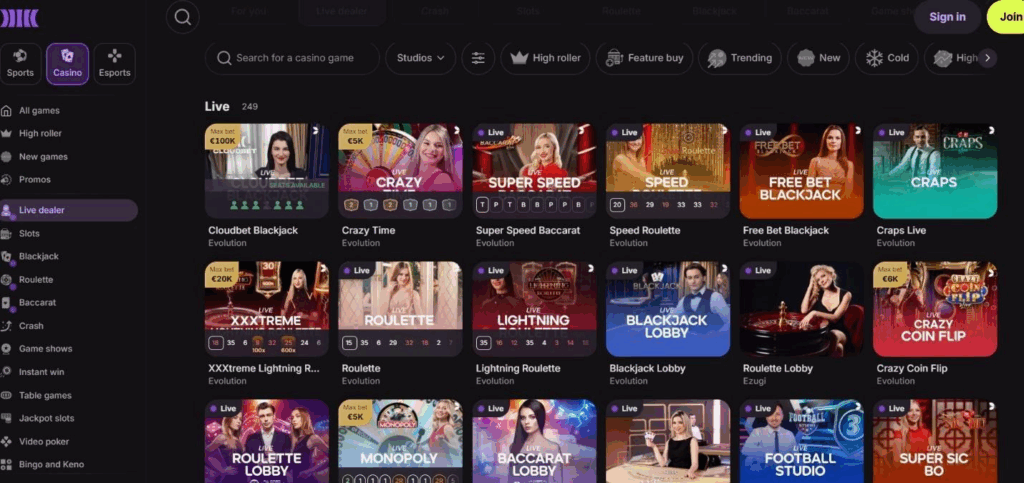Open the XXXtreme Lightning Roulette thumbnail
1024x483 pixels.
(x=266, y=309)
